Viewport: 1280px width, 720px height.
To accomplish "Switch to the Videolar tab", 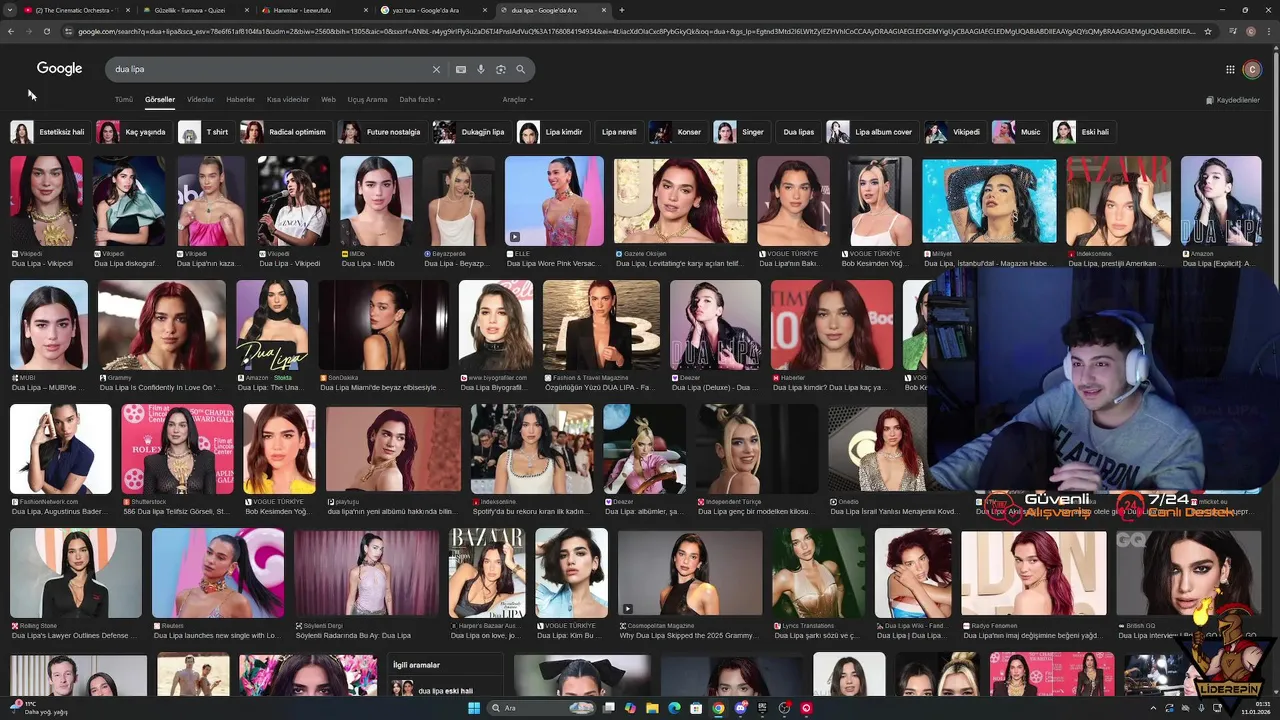I will click(x=200, y=100).
